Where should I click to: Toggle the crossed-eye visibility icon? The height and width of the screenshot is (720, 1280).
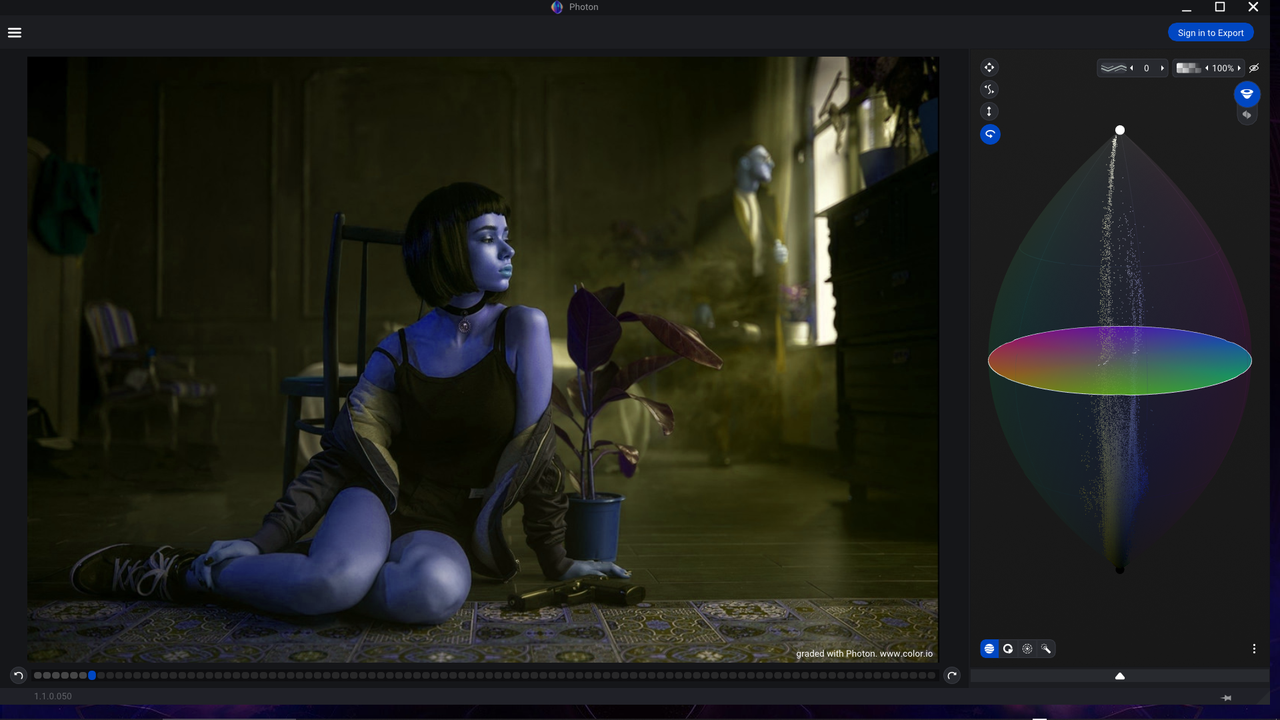coord(1254,68)
